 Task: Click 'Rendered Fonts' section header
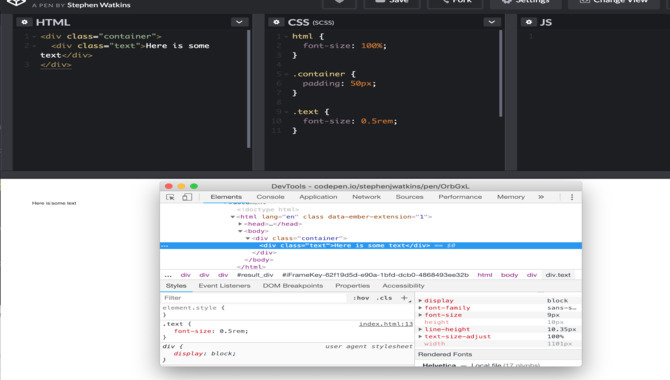(445, 354)
